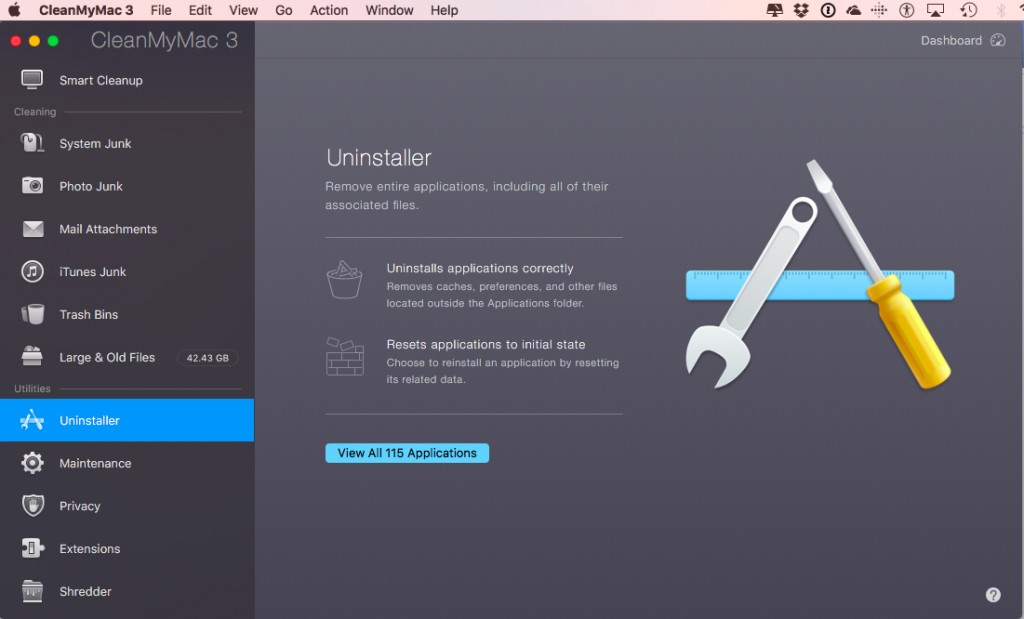
Task: Click the Bluetooth menu bar icon
Action: coord(1000,10)
